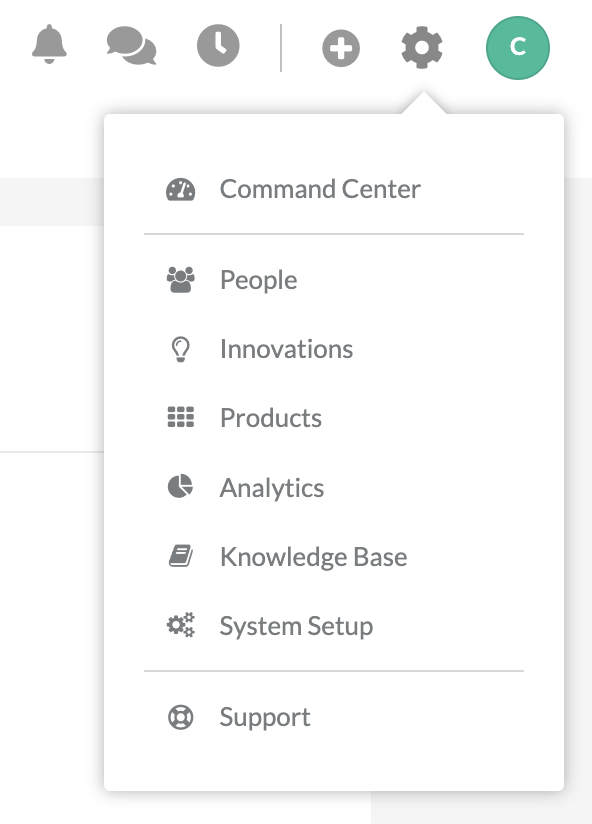Screen dimensions: 592x824
Task: Open the chat conversations icon
Action: [131, 46]
